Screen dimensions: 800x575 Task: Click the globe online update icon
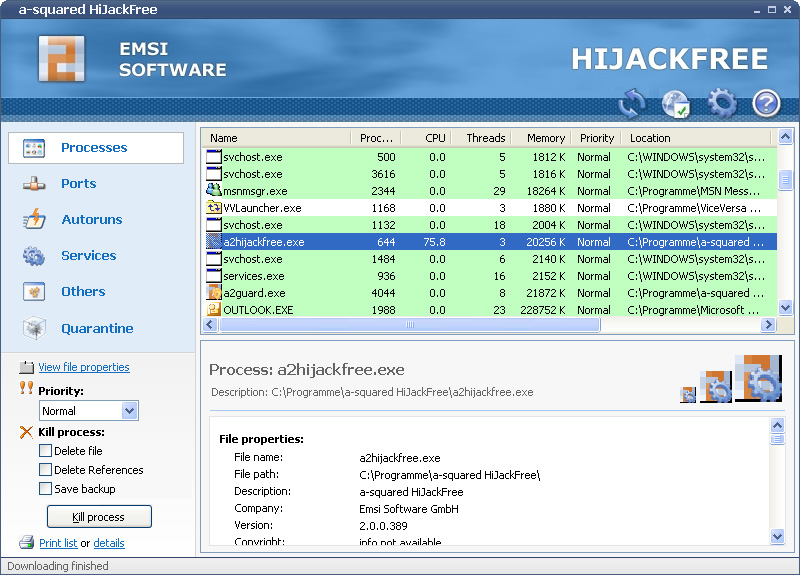coord(676,103)
